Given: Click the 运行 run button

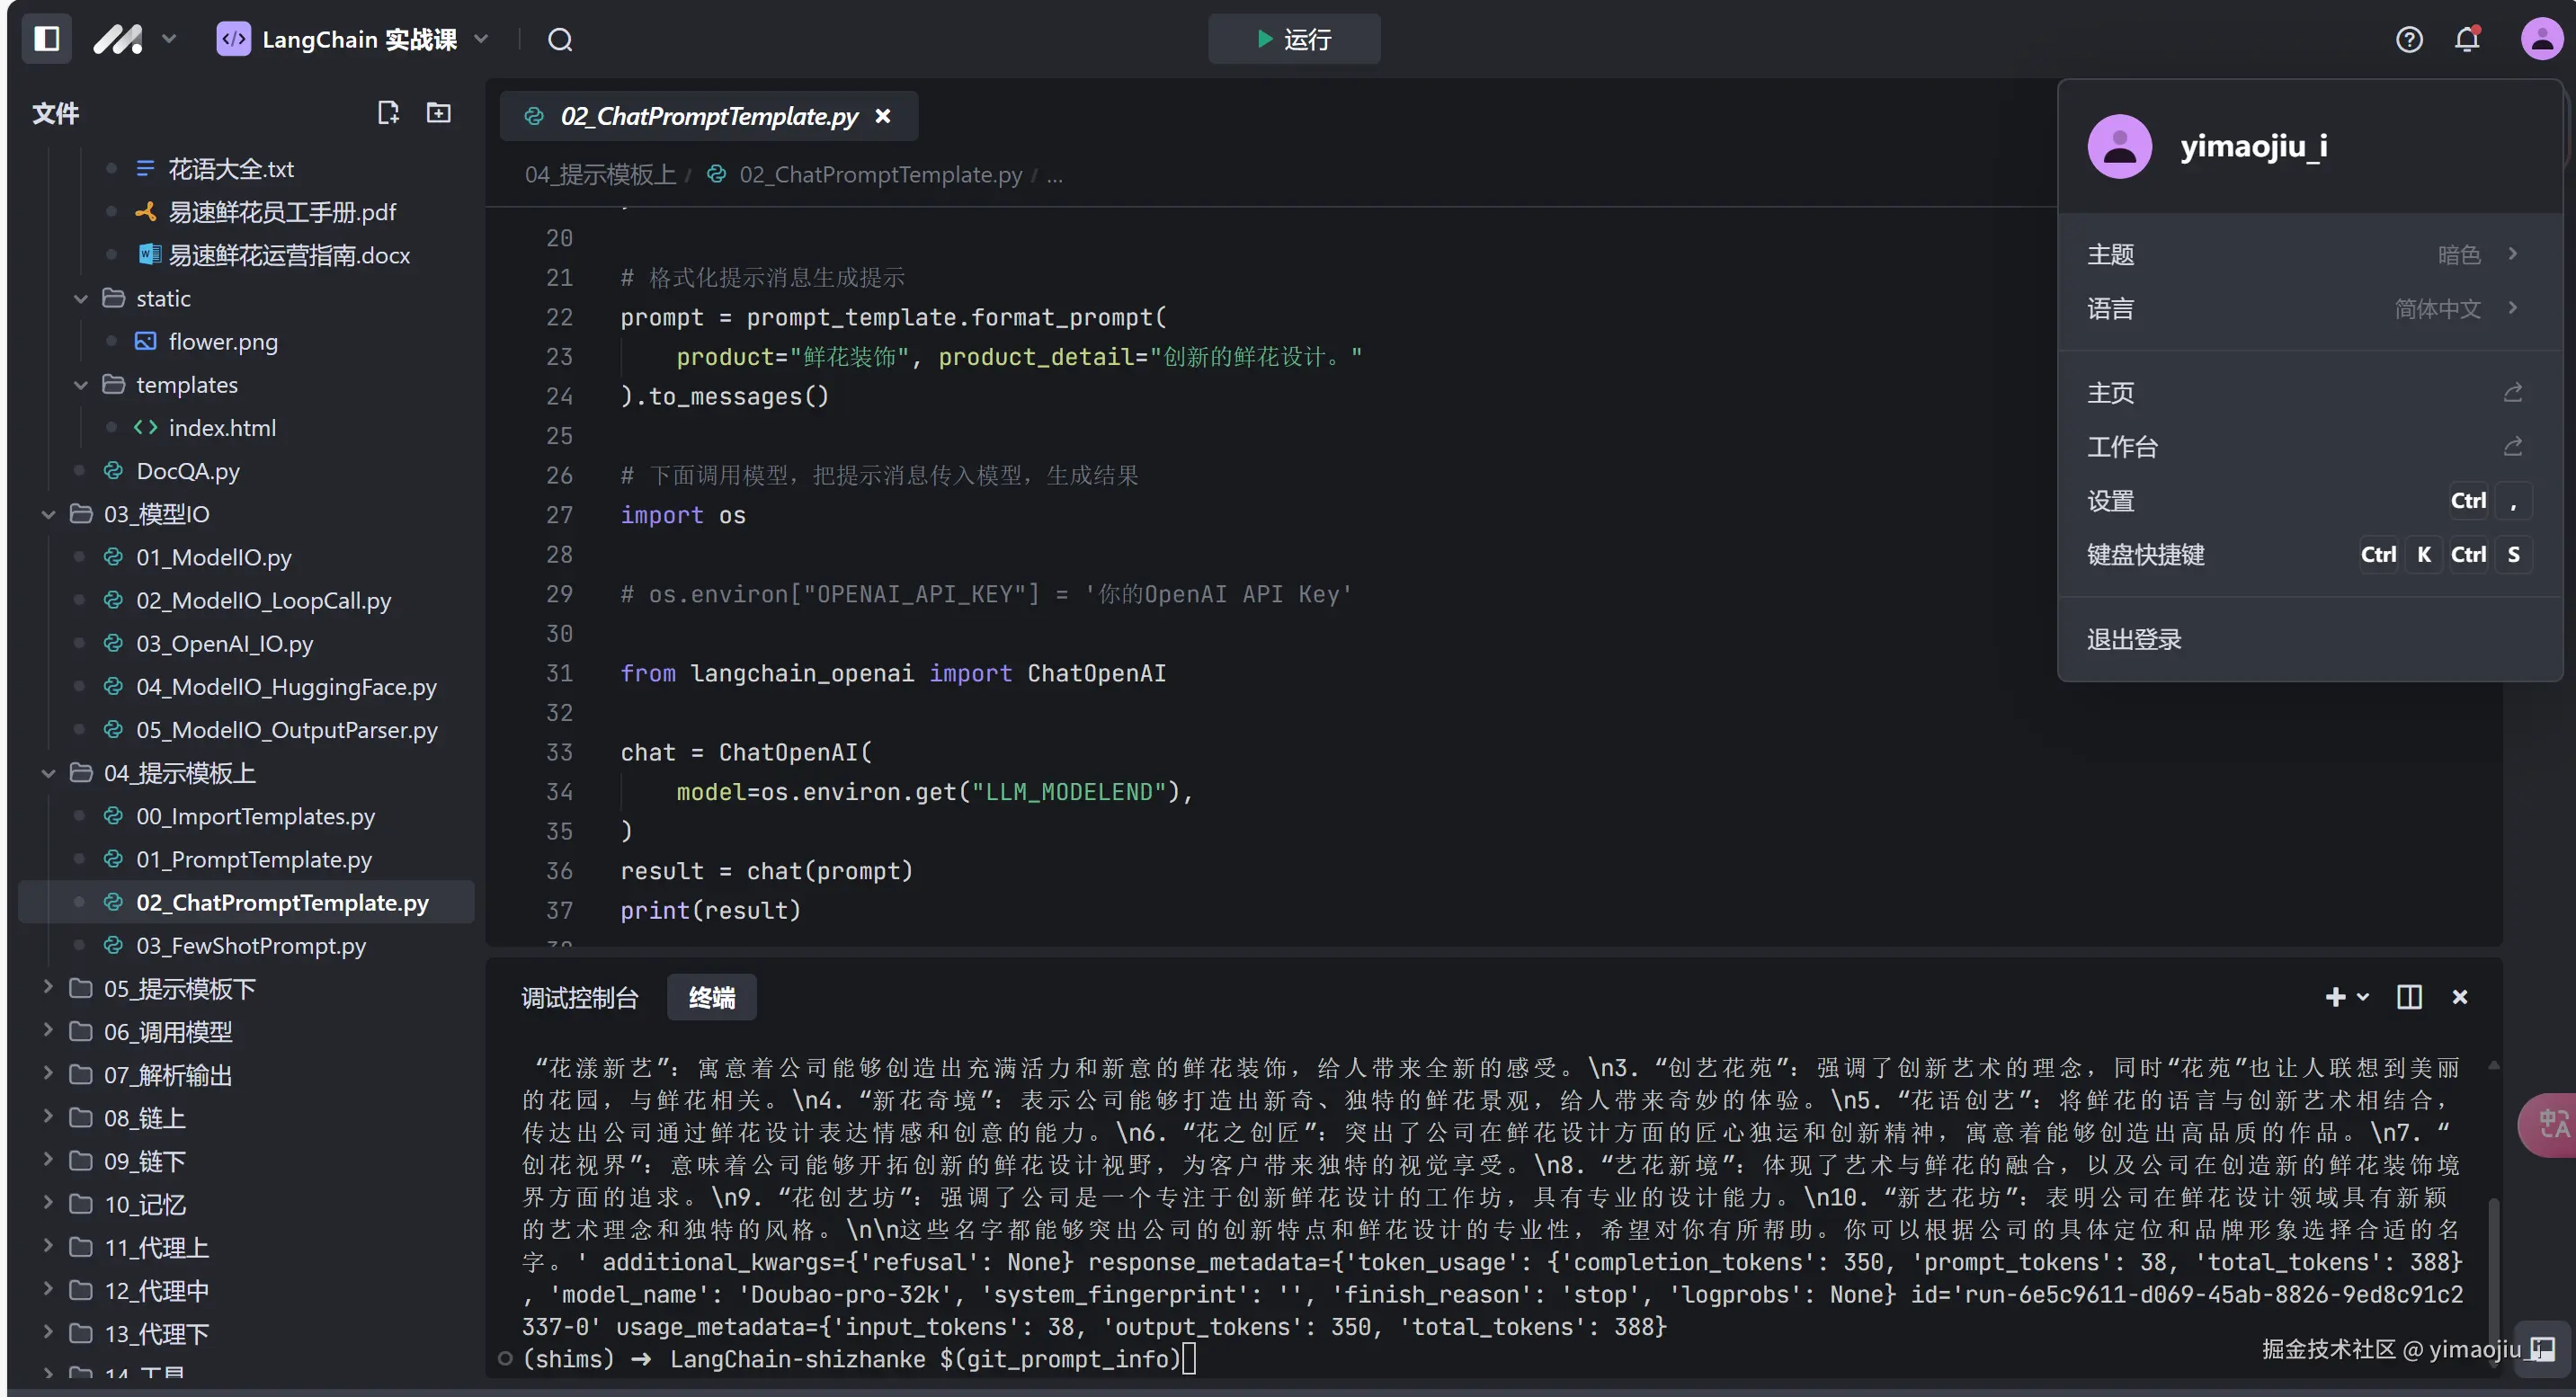Looking at the screenshot, I should [1294, 39].
